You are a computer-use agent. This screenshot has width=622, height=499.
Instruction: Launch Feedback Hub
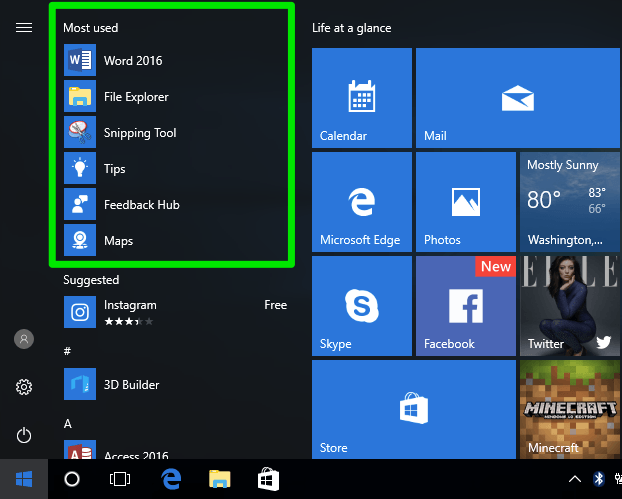click(141, 205)
